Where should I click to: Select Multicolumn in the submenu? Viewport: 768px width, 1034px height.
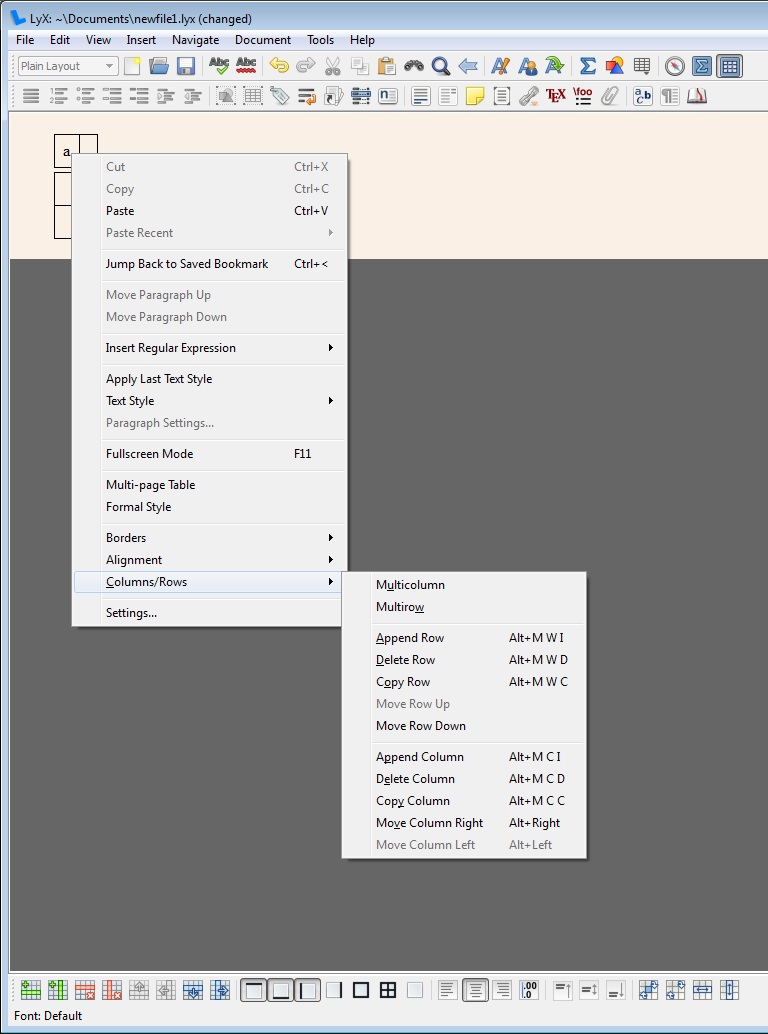pyautogui.click(x=464, y=585)
